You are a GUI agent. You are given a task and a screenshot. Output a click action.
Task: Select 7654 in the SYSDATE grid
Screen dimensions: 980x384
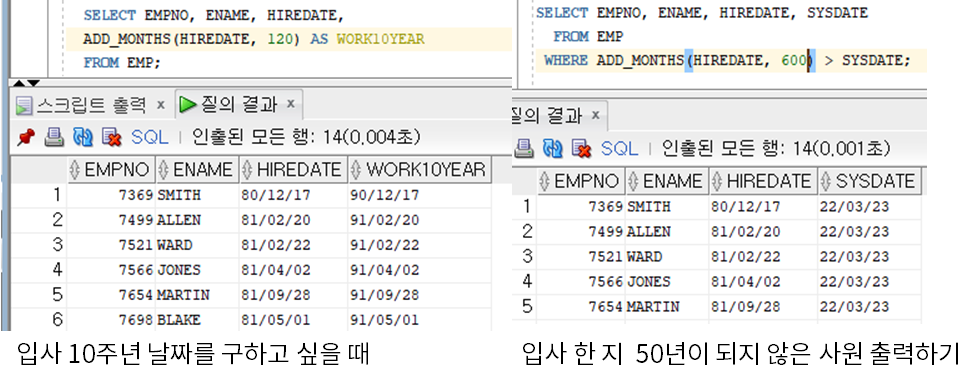pyautogui.click(x=581, y=306)
